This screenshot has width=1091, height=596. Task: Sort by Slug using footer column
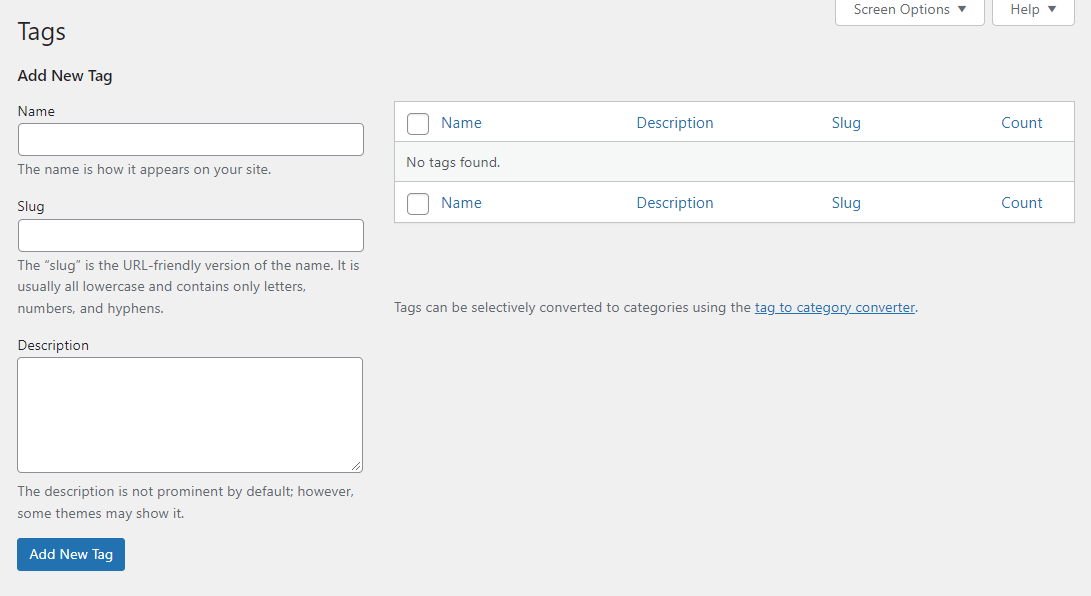(846, 203)
